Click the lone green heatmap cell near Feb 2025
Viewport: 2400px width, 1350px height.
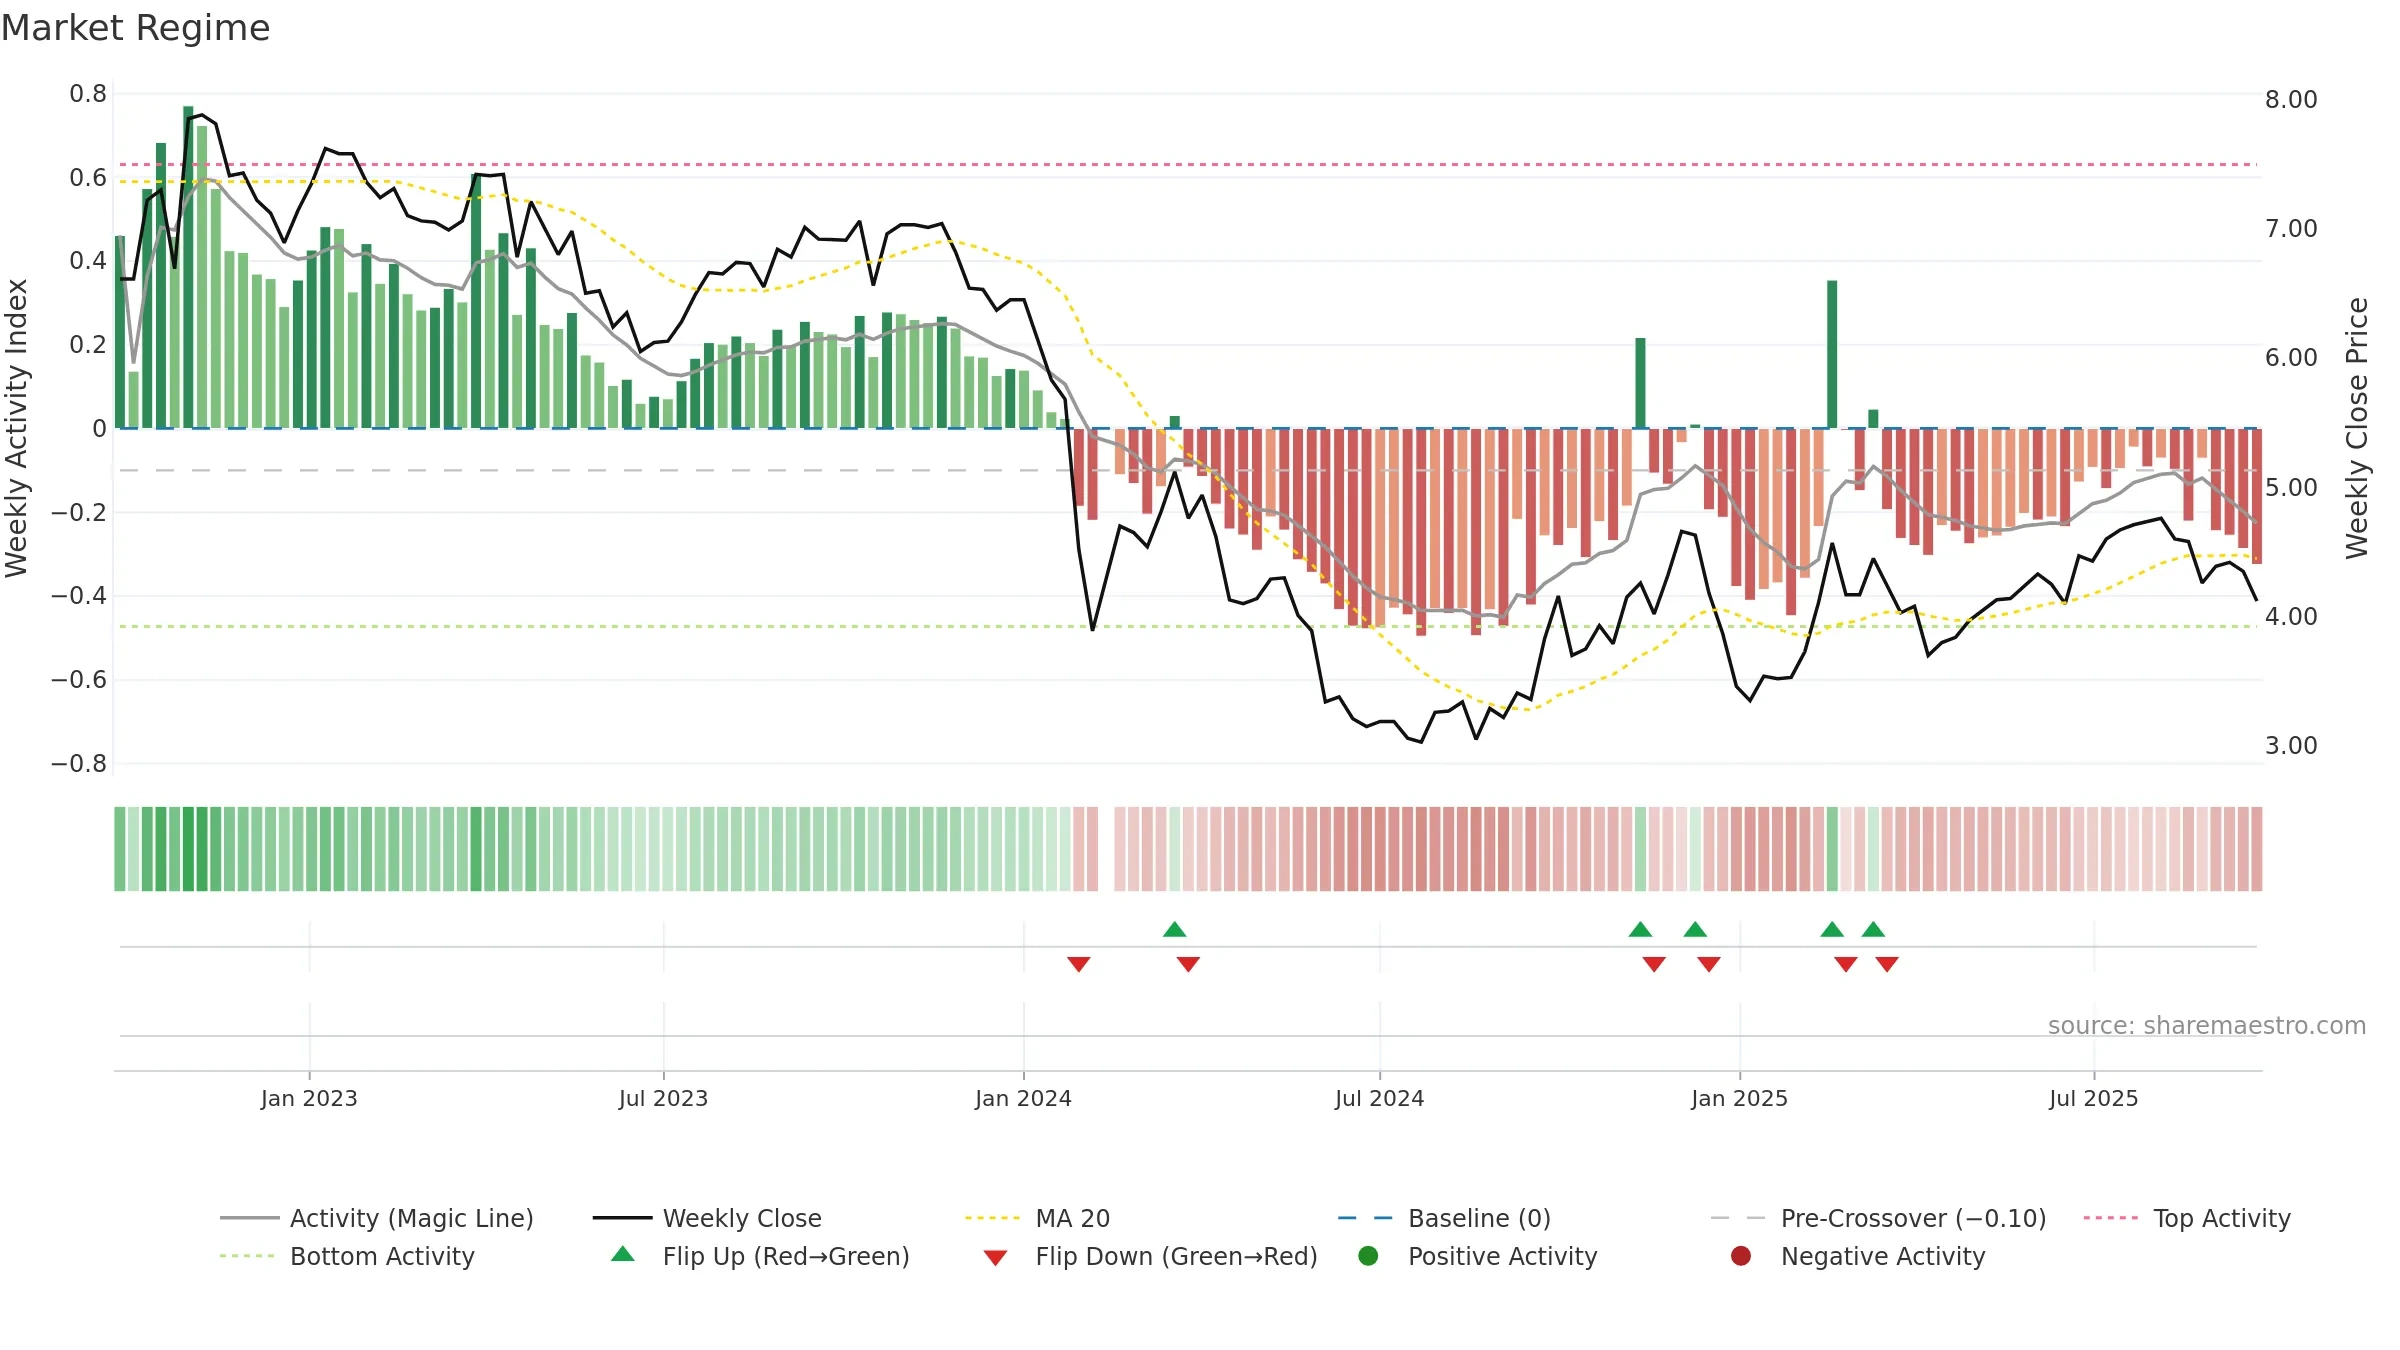tap(1832, 849)
